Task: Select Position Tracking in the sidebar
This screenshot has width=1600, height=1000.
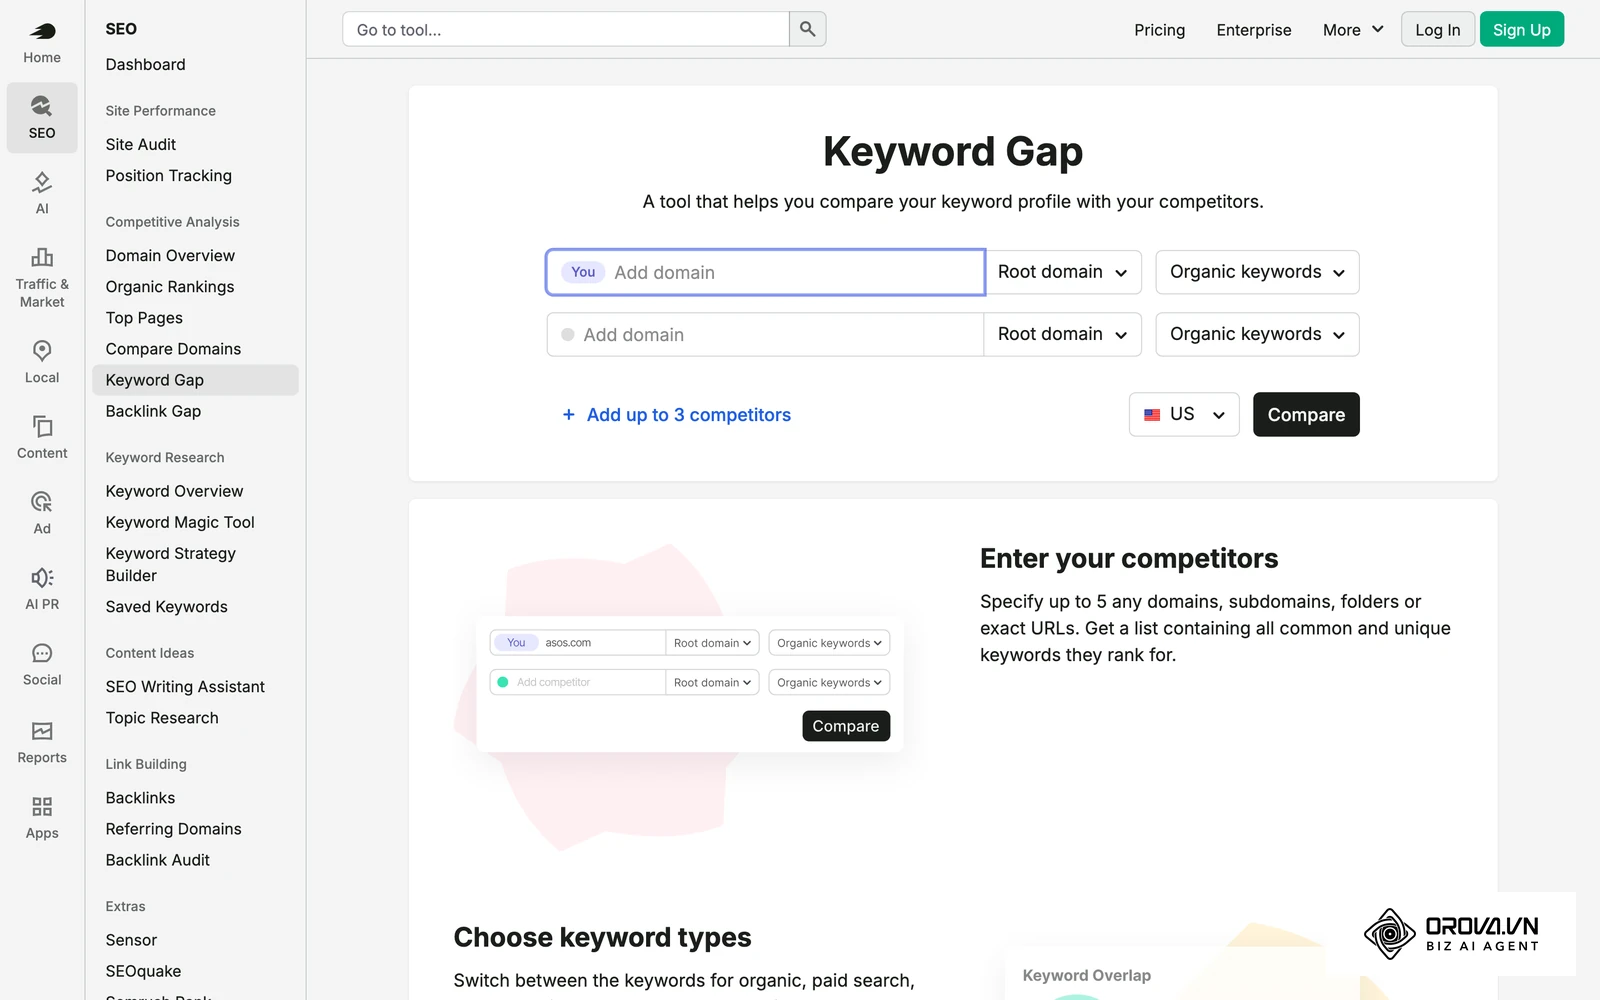Action: point(169,175)
